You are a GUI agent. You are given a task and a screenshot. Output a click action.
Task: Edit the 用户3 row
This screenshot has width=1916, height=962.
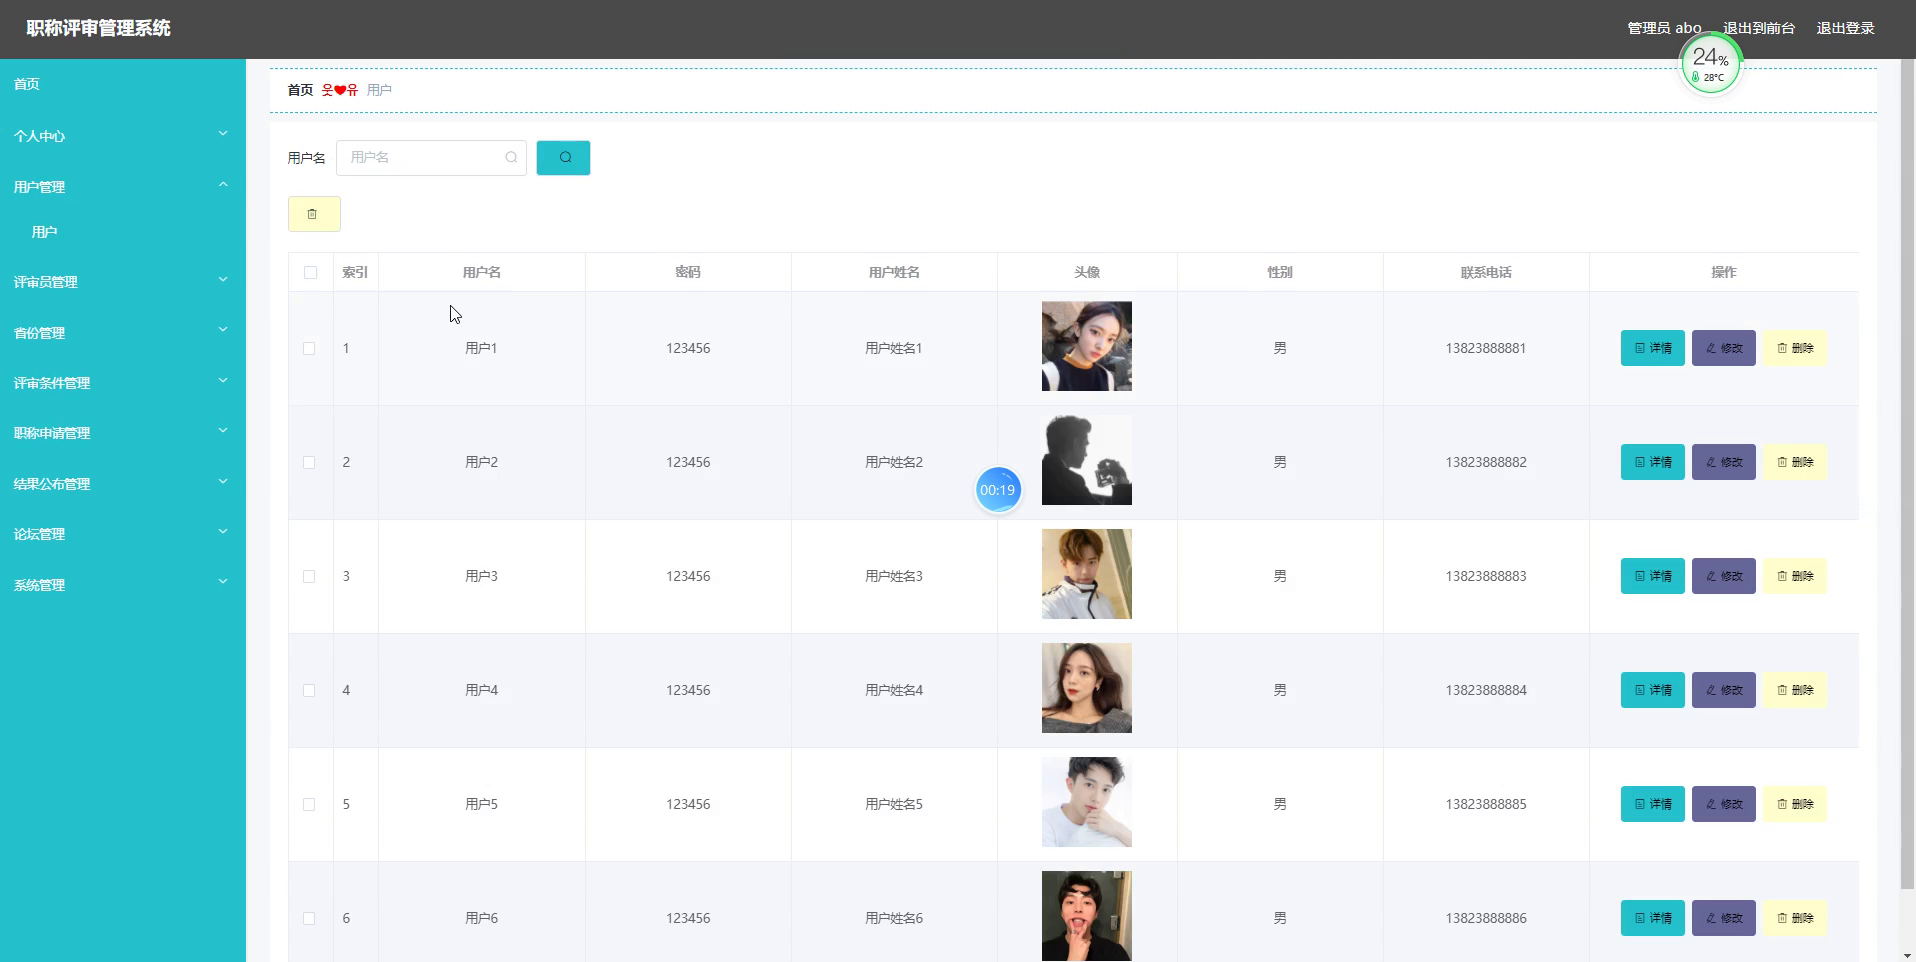[1723, 576]
